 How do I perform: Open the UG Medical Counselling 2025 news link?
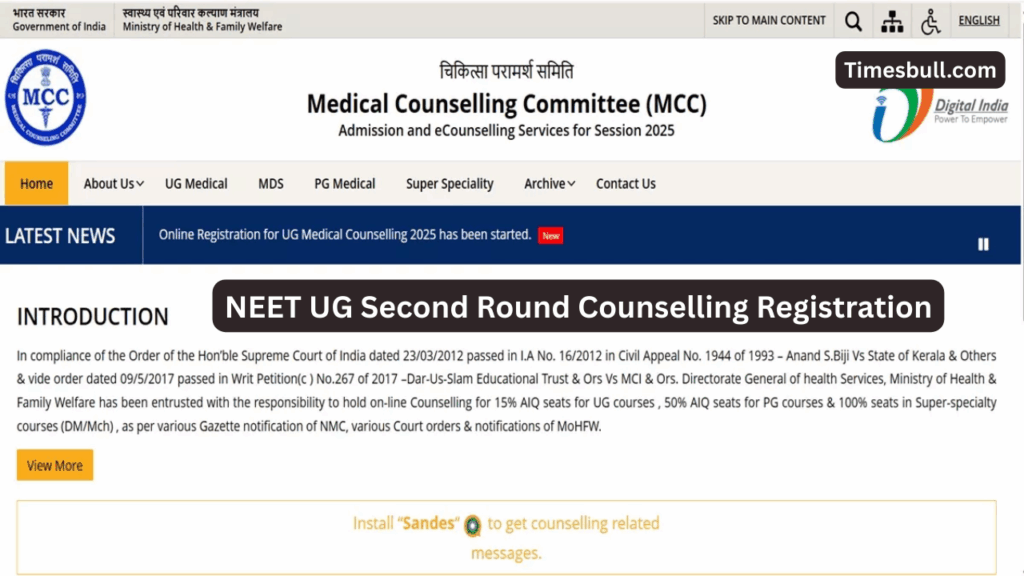click(x=344, y=235)
